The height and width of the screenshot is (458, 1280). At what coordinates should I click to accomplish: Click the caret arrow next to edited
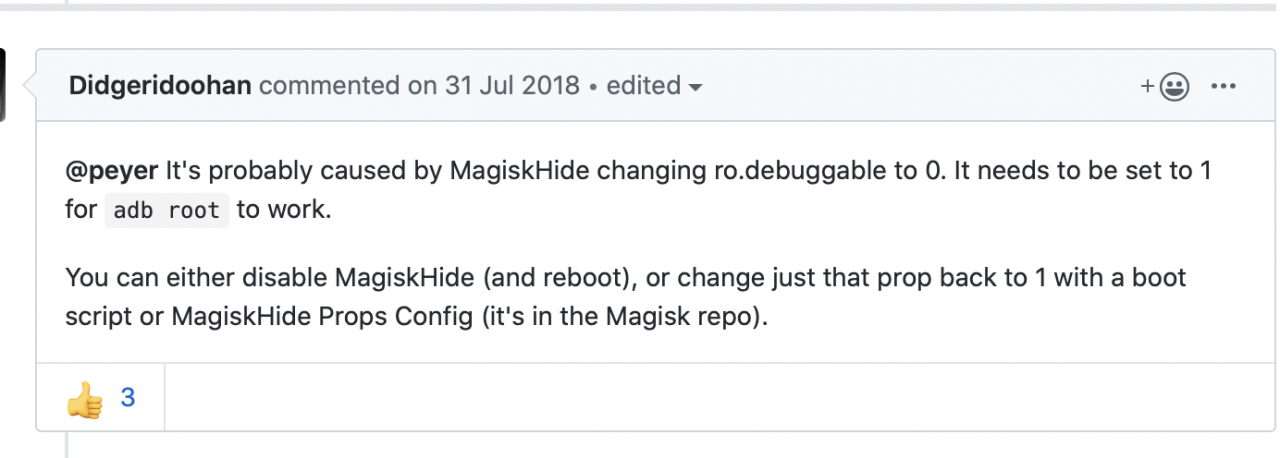coord(695,87)
